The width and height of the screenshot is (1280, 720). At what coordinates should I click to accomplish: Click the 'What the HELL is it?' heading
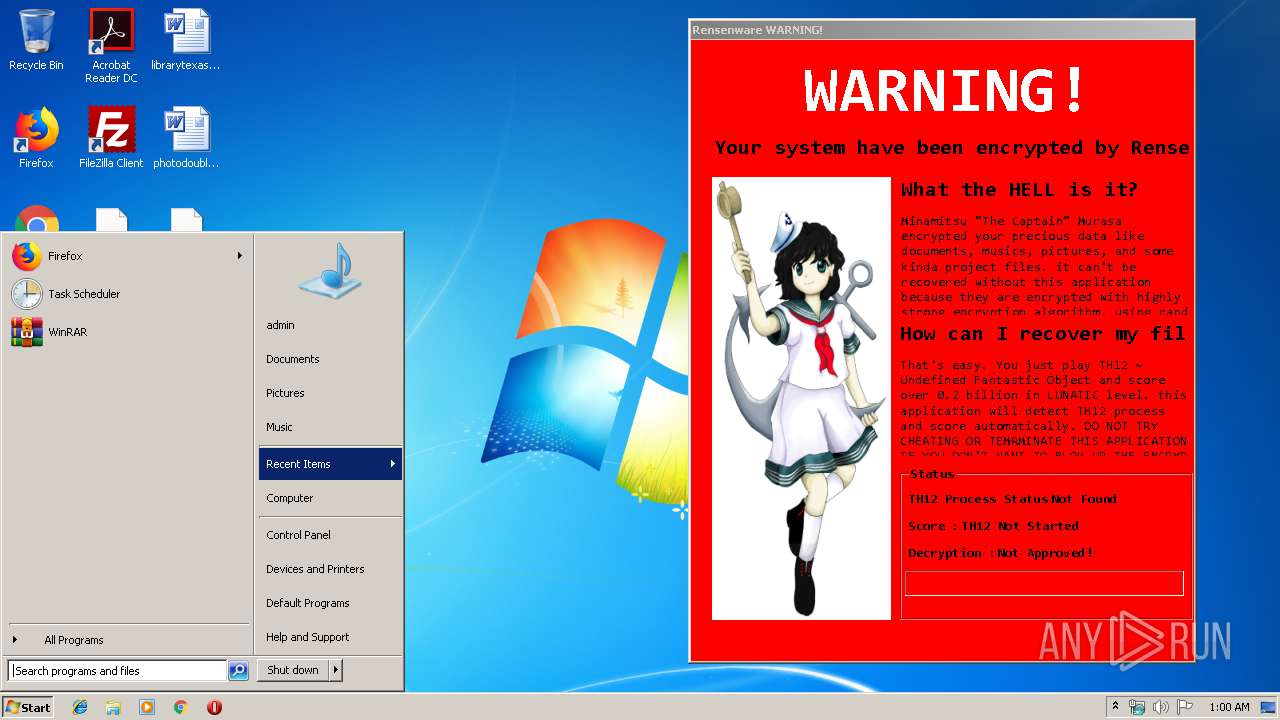click(x=1019, y=190)
